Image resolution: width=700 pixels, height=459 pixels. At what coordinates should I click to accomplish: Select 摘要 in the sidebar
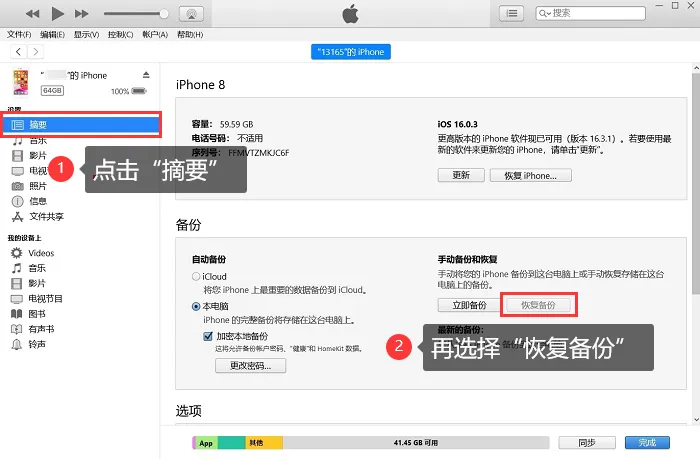click(81, 125)
